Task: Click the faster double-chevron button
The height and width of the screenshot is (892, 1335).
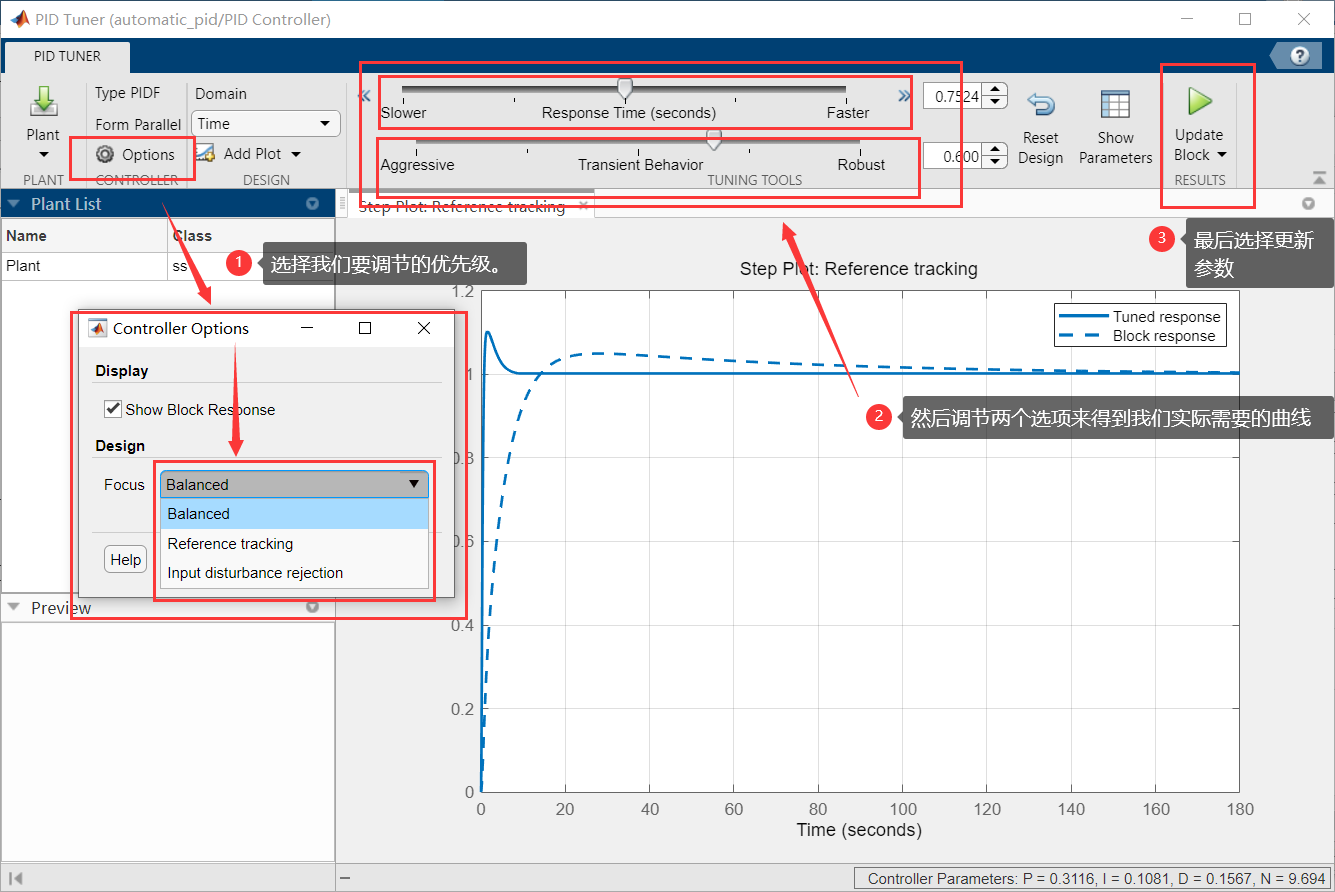Action: pos(904,96)
